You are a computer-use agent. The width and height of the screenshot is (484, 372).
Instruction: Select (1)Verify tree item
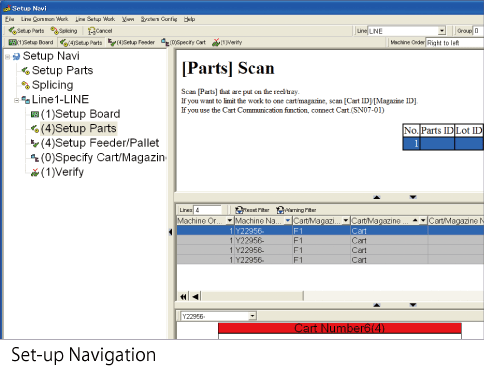pos(62,172)
